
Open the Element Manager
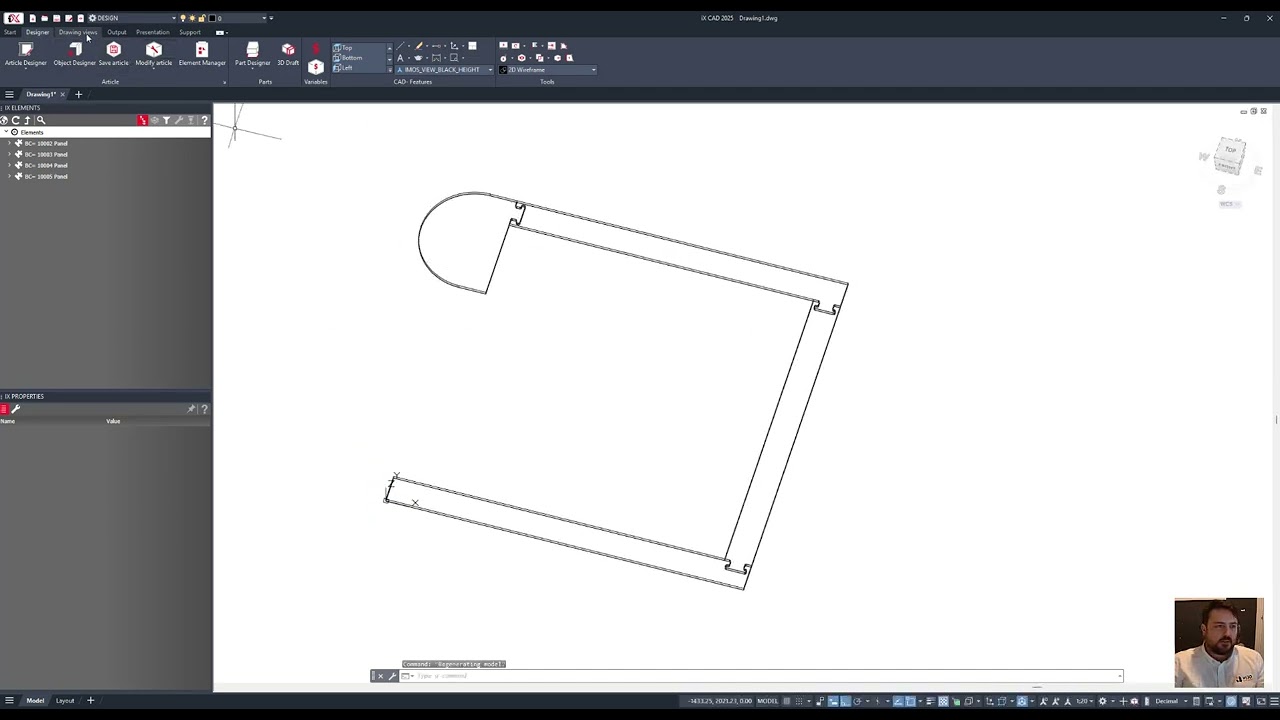point(202,55)
